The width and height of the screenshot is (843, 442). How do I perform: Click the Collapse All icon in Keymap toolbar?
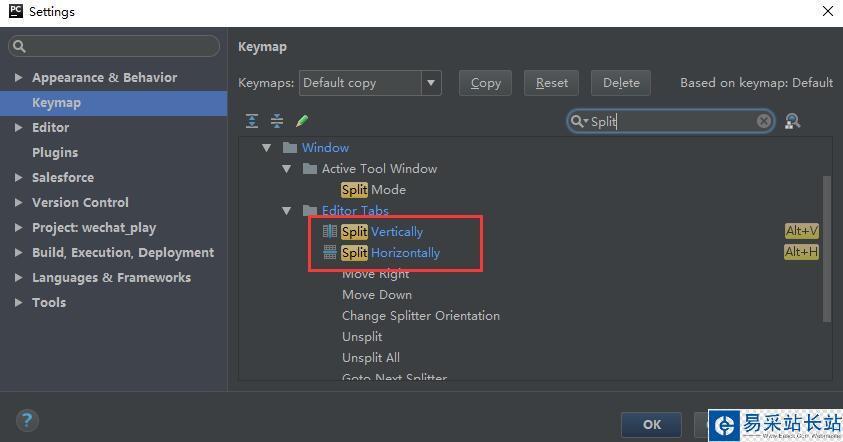coord(277,121)
